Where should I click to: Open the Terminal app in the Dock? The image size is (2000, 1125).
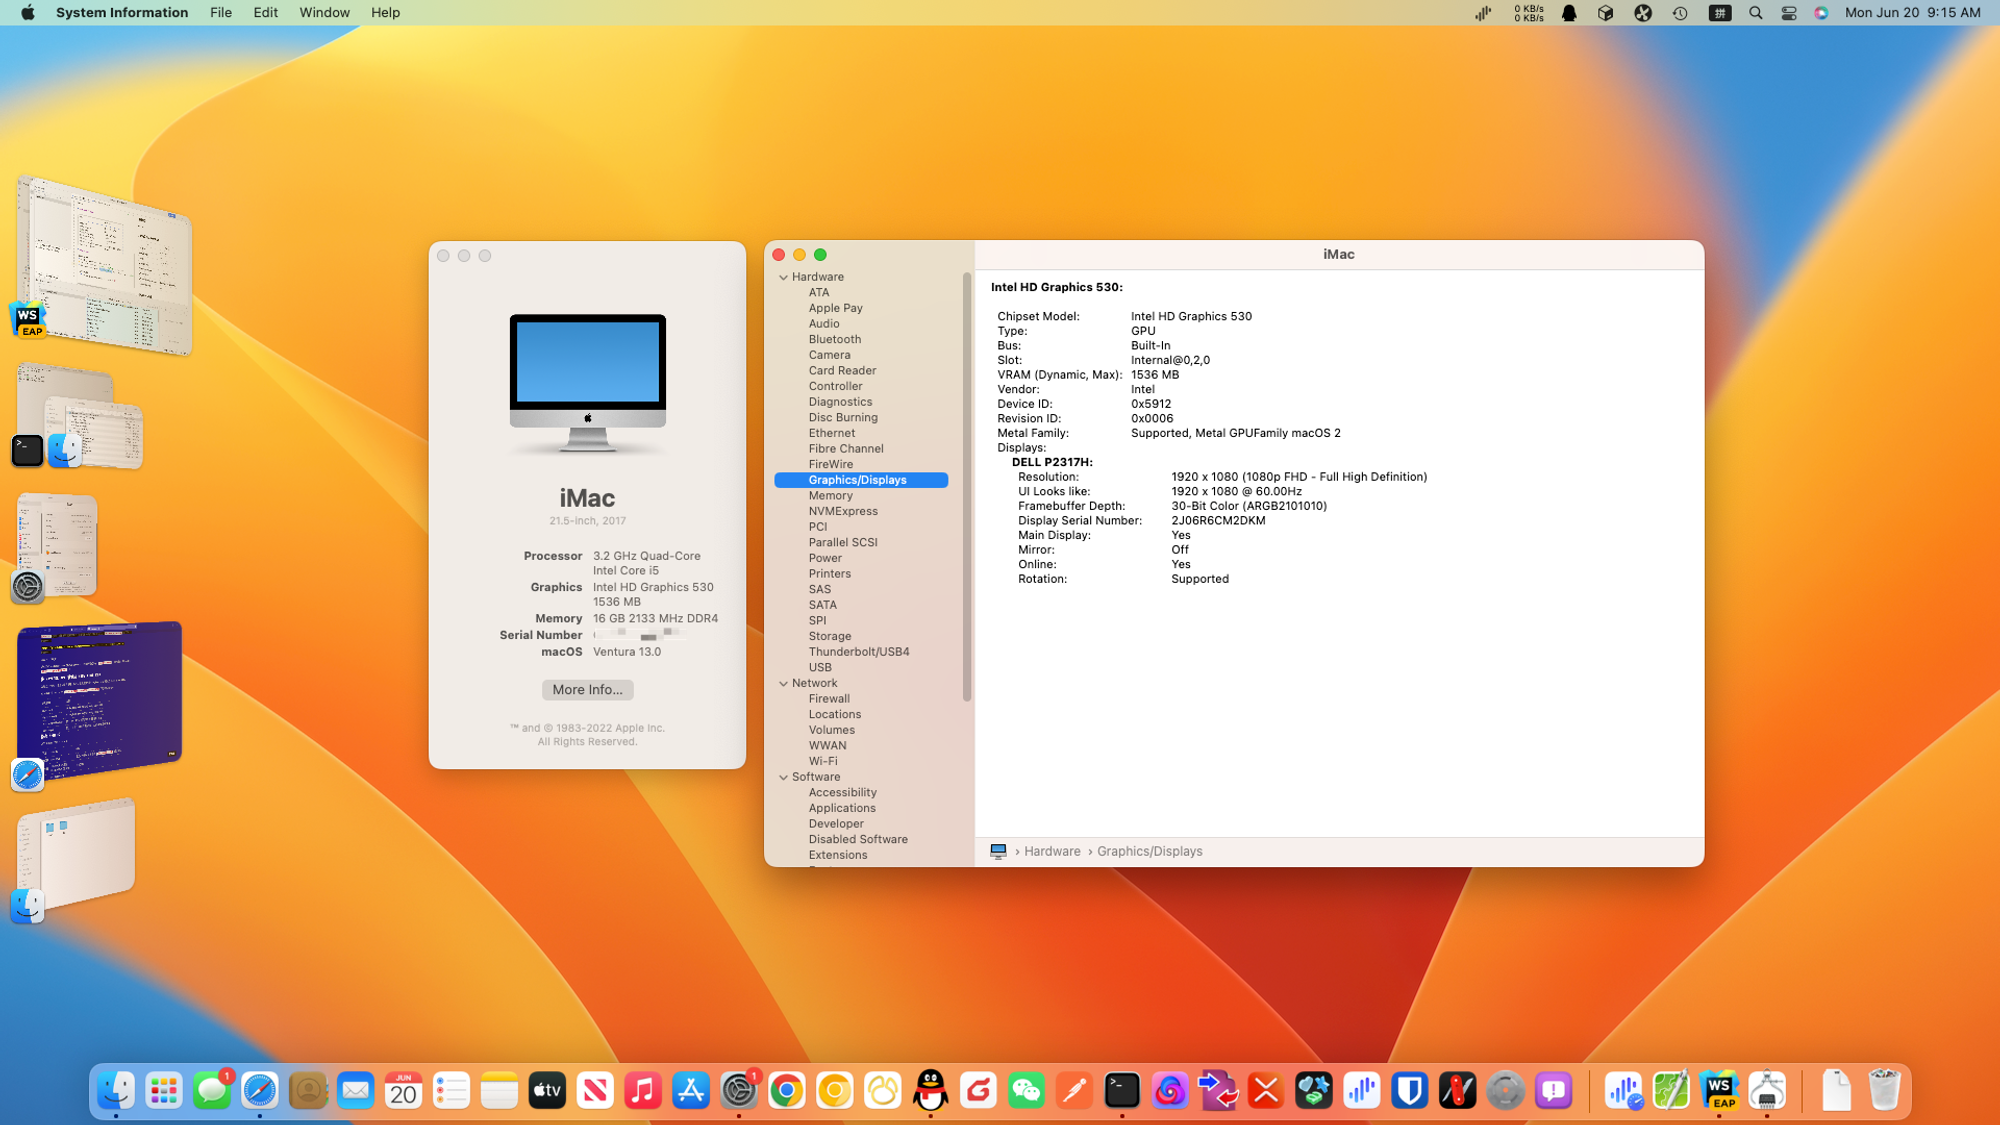(1122, 1090)
